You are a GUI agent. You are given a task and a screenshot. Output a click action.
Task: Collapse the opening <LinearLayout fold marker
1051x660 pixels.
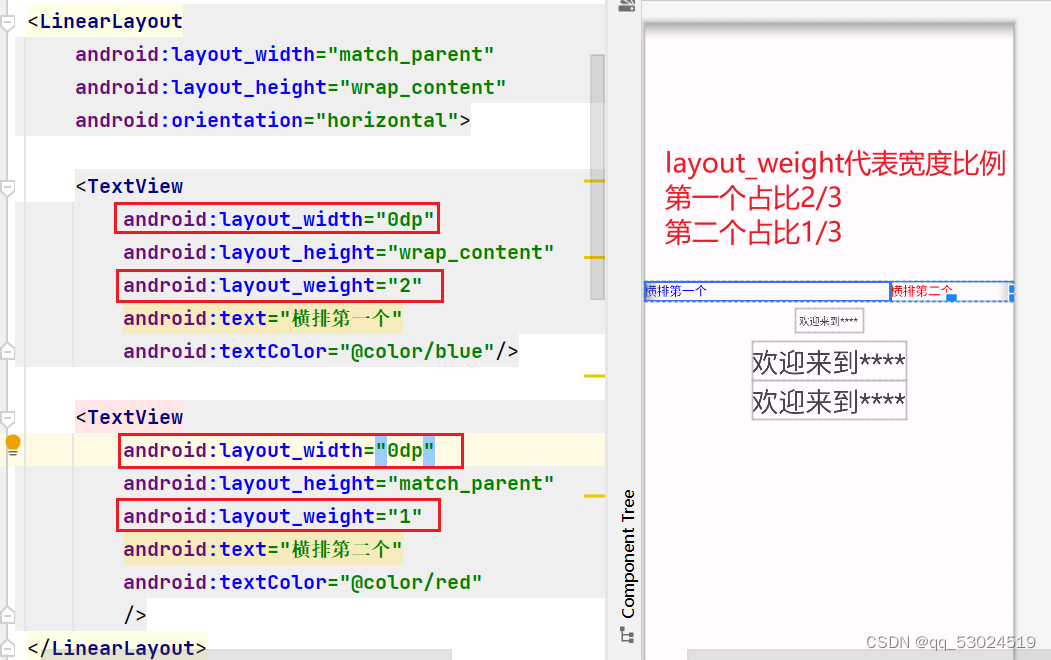(7, 23)
